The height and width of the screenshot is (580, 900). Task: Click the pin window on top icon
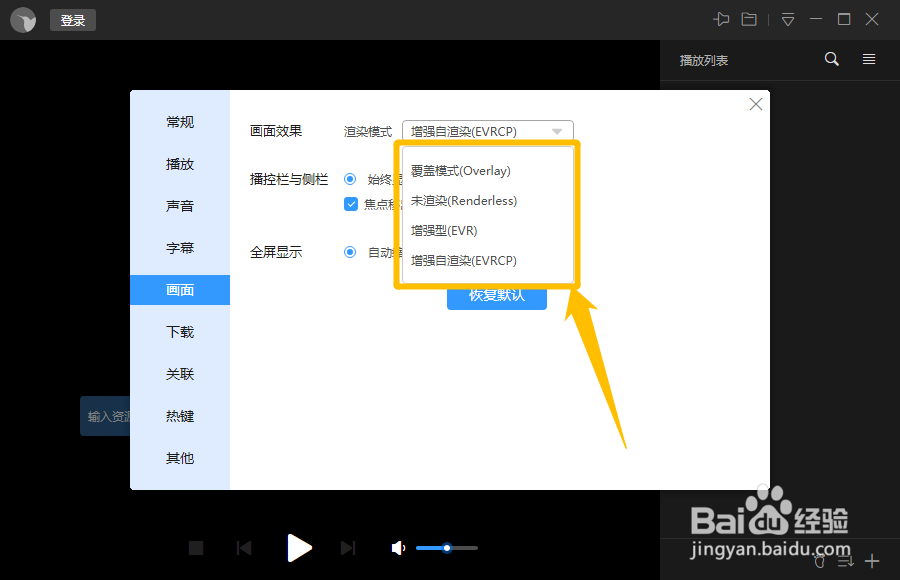722,18
